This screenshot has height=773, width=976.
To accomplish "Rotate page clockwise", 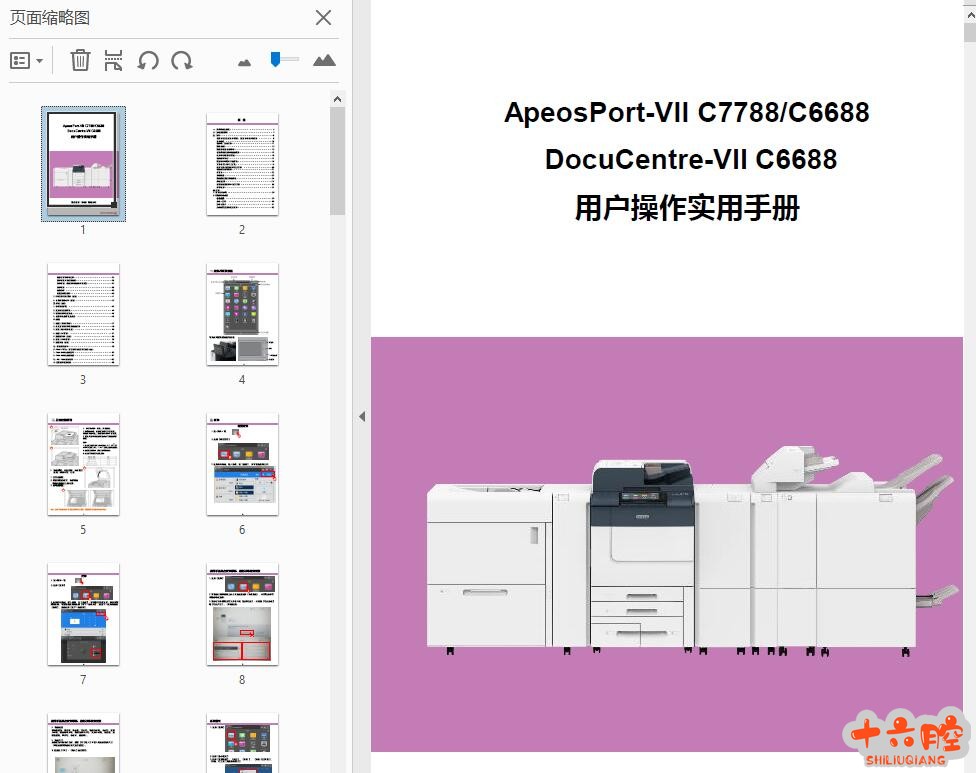I will coord(182,61).
